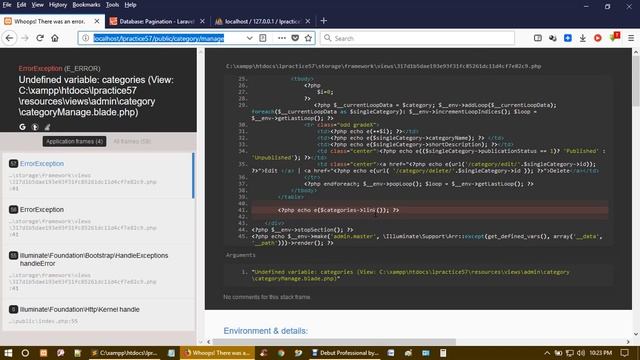The height and width of the screenshot is (360, 640).
Task: Click the page vertical scrollbar
Action: pyautogui.click(x=636, y=82)
